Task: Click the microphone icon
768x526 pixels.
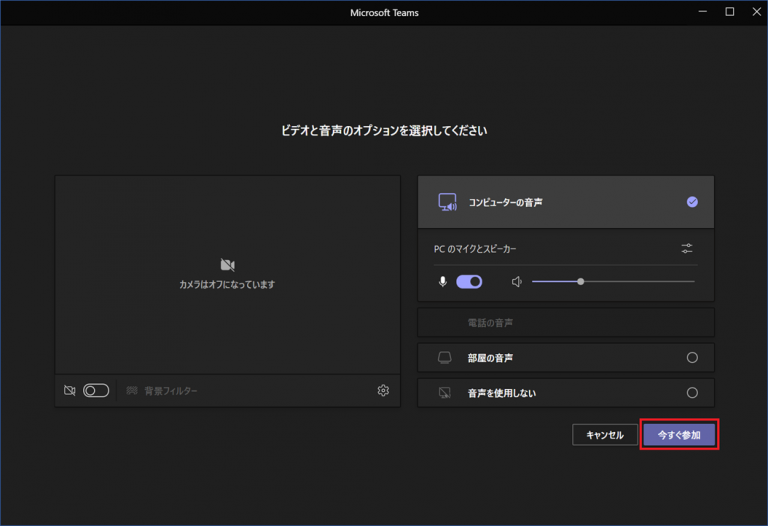Action: [443, 282]
